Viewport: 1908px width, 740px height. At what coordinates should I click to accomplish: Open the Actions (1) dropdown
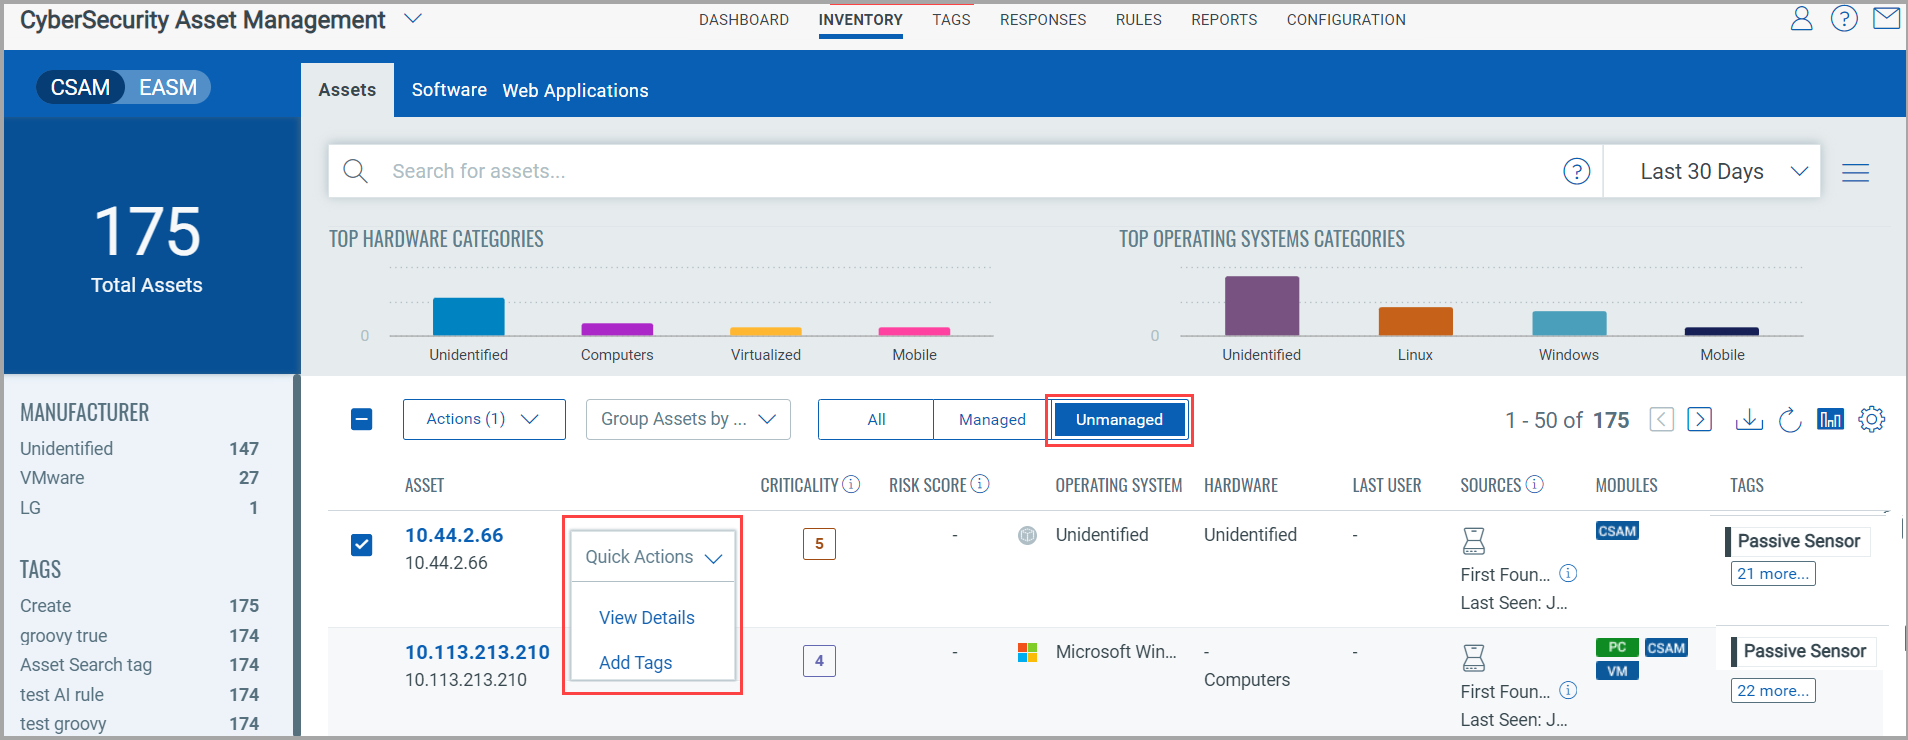pos(484,419)
